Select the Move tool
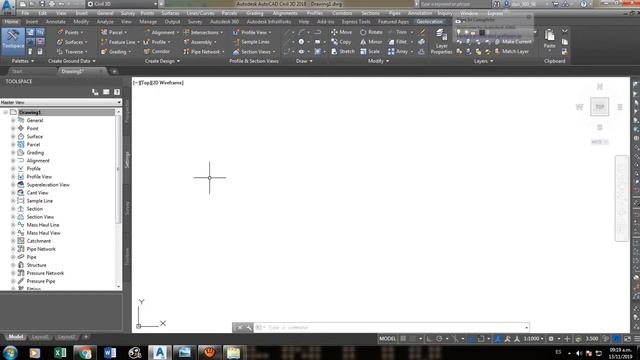 pos(342,32)
